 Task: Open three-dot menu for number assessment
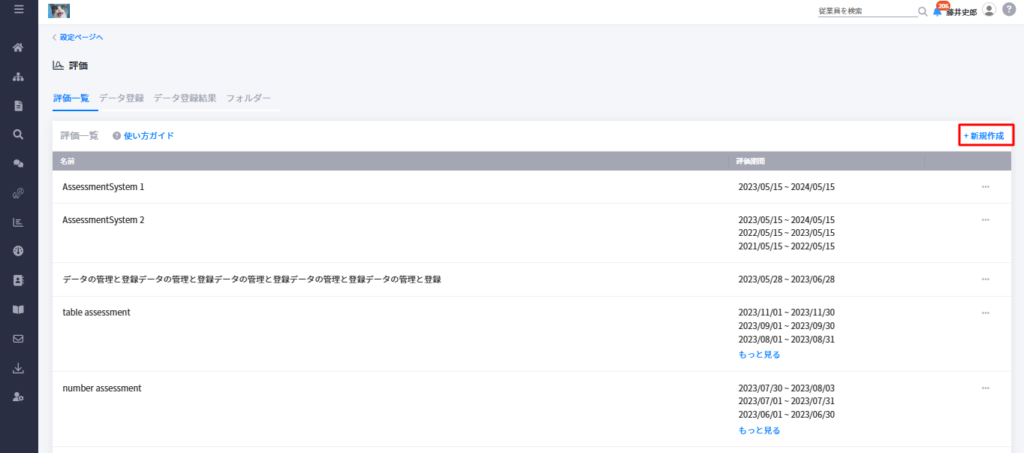tap(985, 388)
